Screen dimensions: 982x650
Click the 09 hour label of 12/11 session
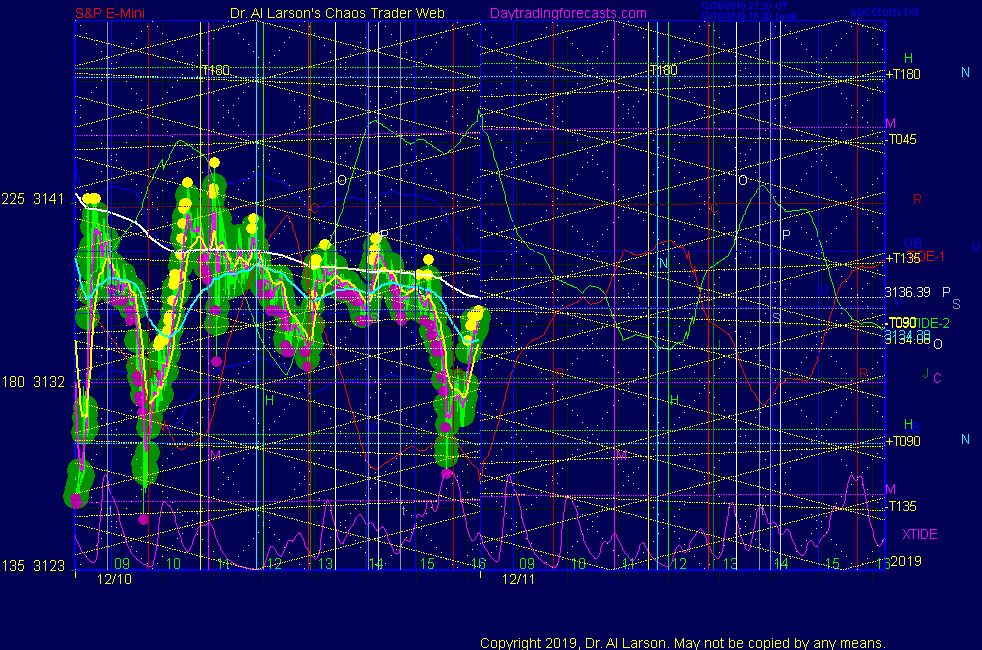tap(527, 564)
